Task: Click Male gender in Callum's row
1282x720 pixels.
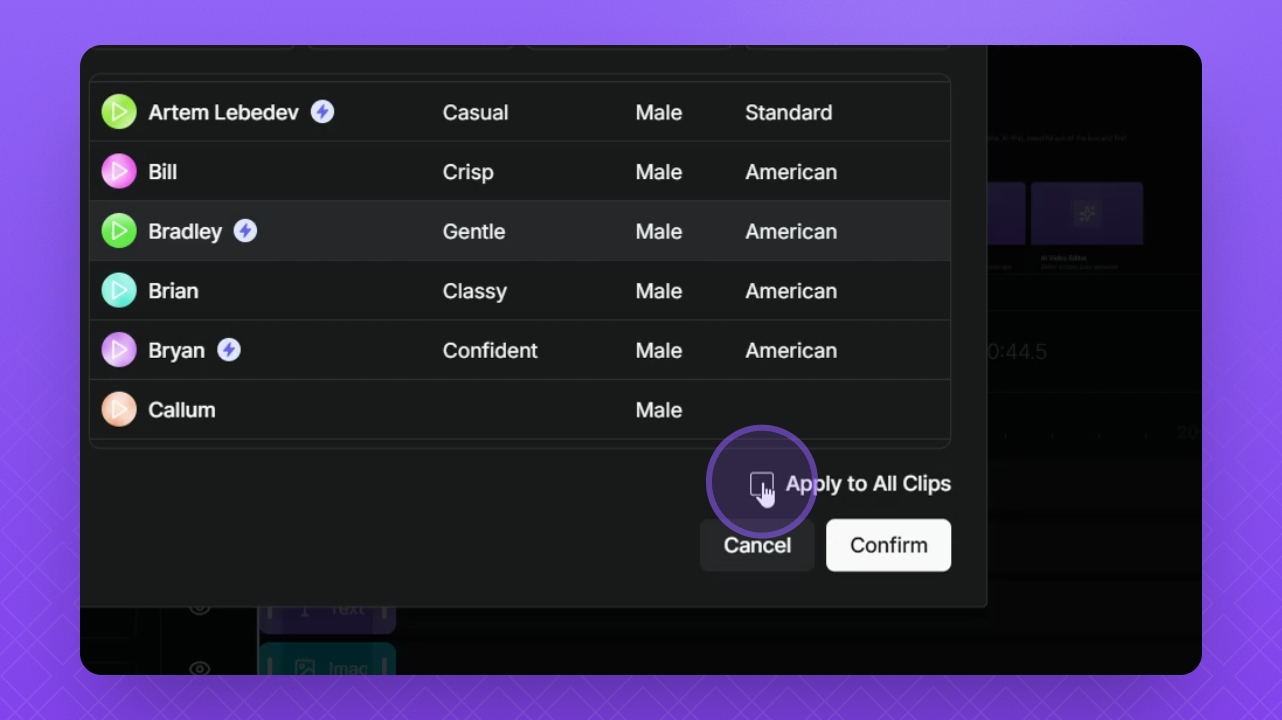Action: (659, 410)
